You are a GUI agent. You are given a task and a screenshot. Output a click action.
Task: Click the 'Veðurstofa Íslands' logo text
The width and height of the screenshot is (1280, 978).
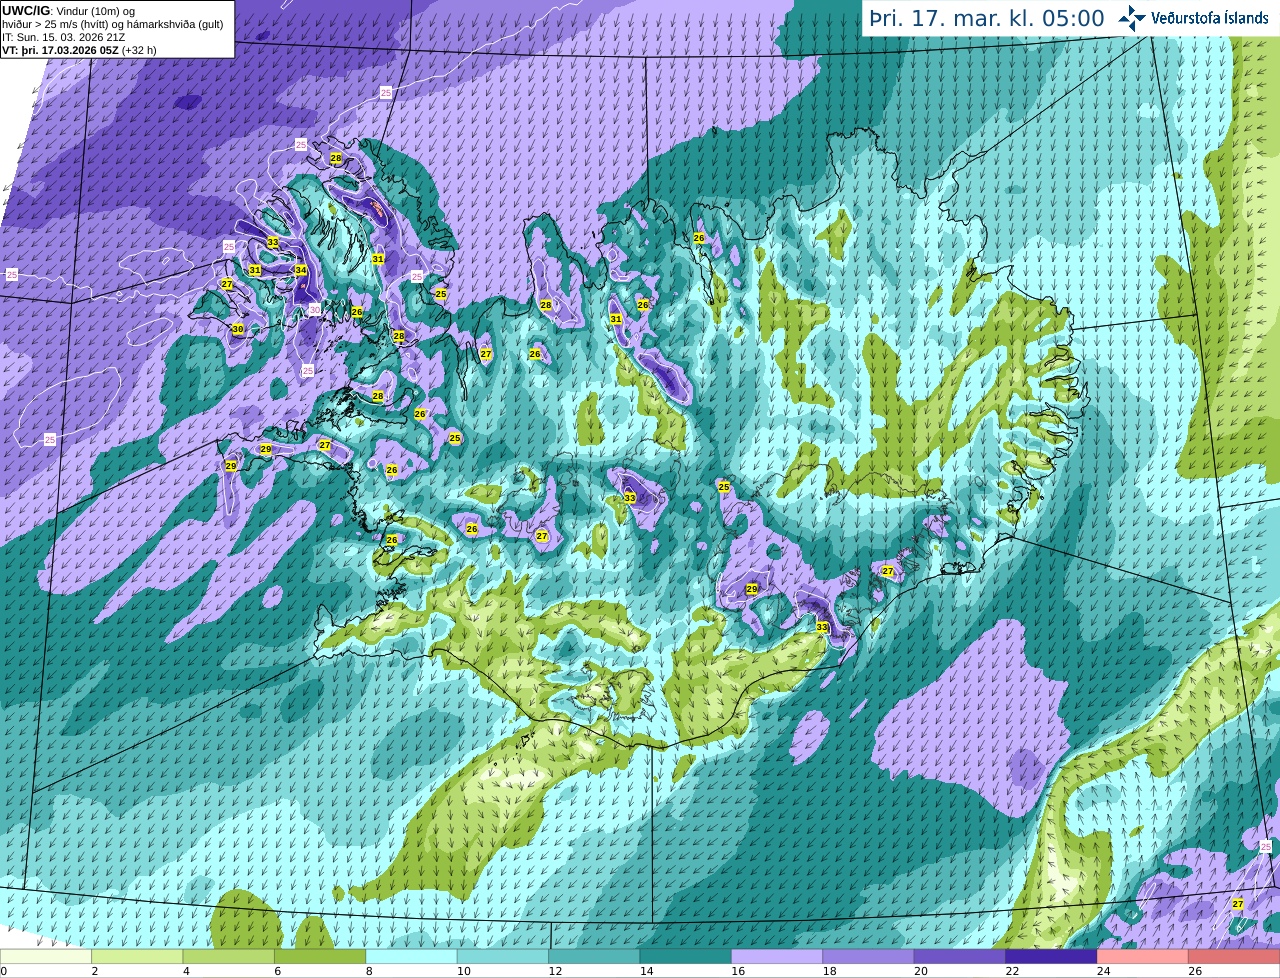coord(1210,18)
